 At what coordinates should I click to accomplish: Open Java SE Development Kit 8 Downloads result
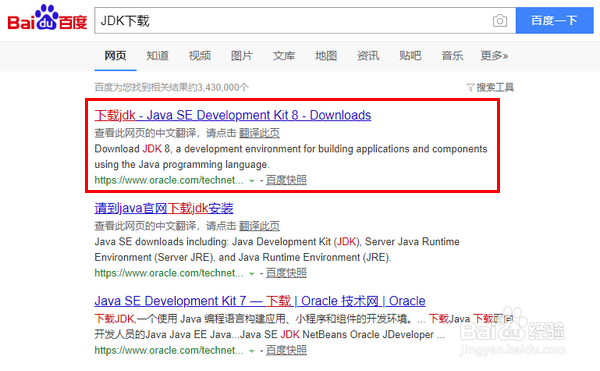click(x=233, y=115)
